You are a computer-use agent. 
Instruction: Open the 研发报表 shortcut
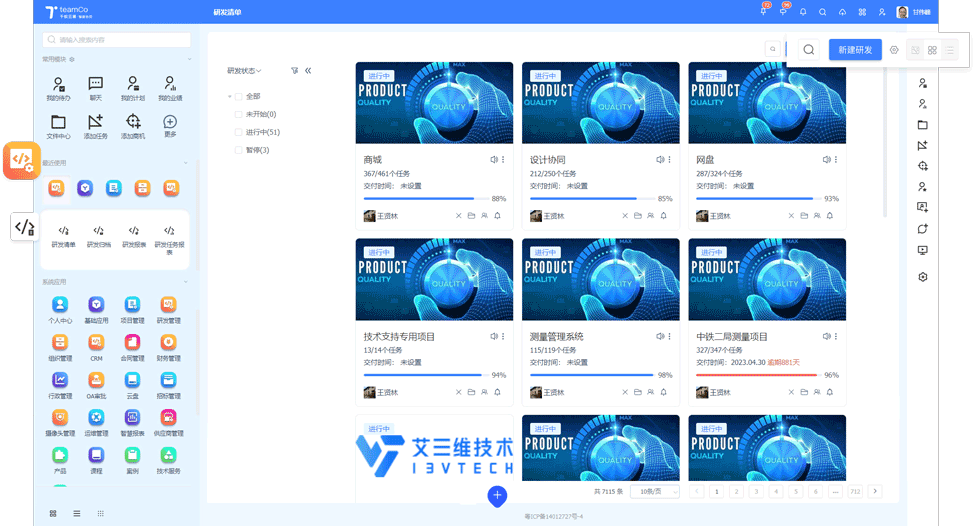click(x=134, y=236)
